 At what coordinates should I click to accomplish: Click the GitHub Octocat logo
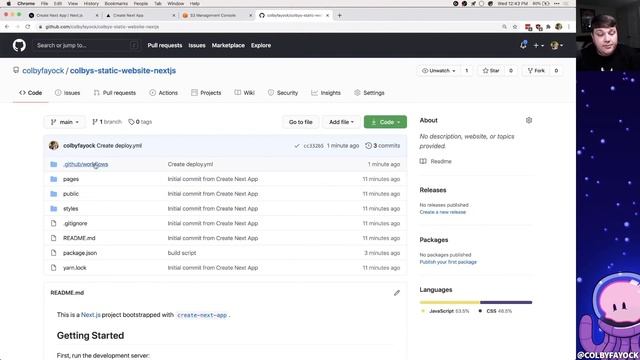(19, 45)
